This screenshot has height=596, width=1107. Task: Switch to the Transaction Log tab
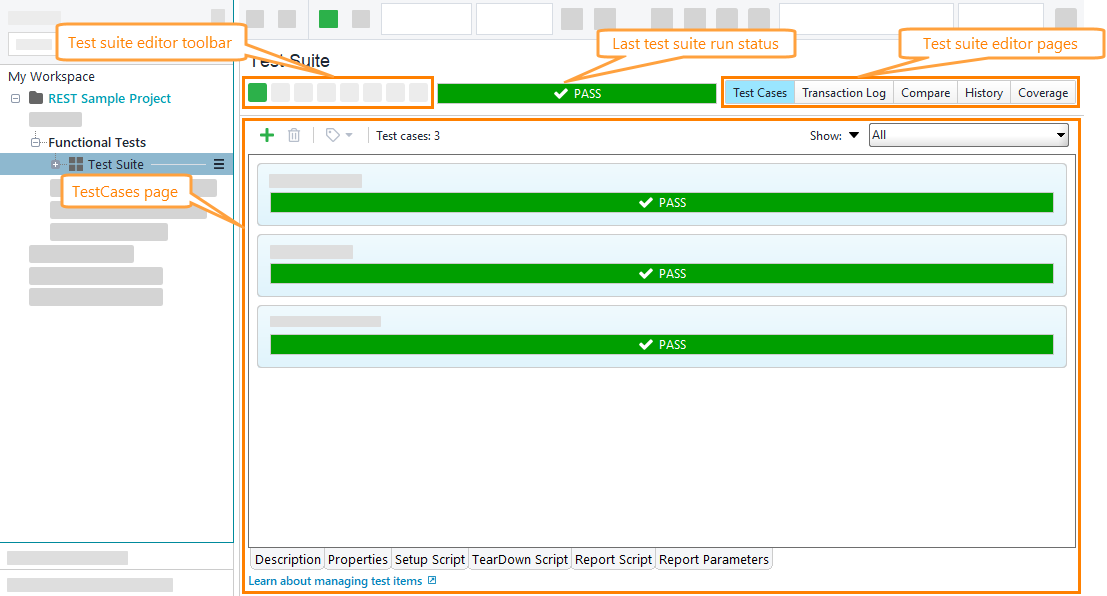843,92
